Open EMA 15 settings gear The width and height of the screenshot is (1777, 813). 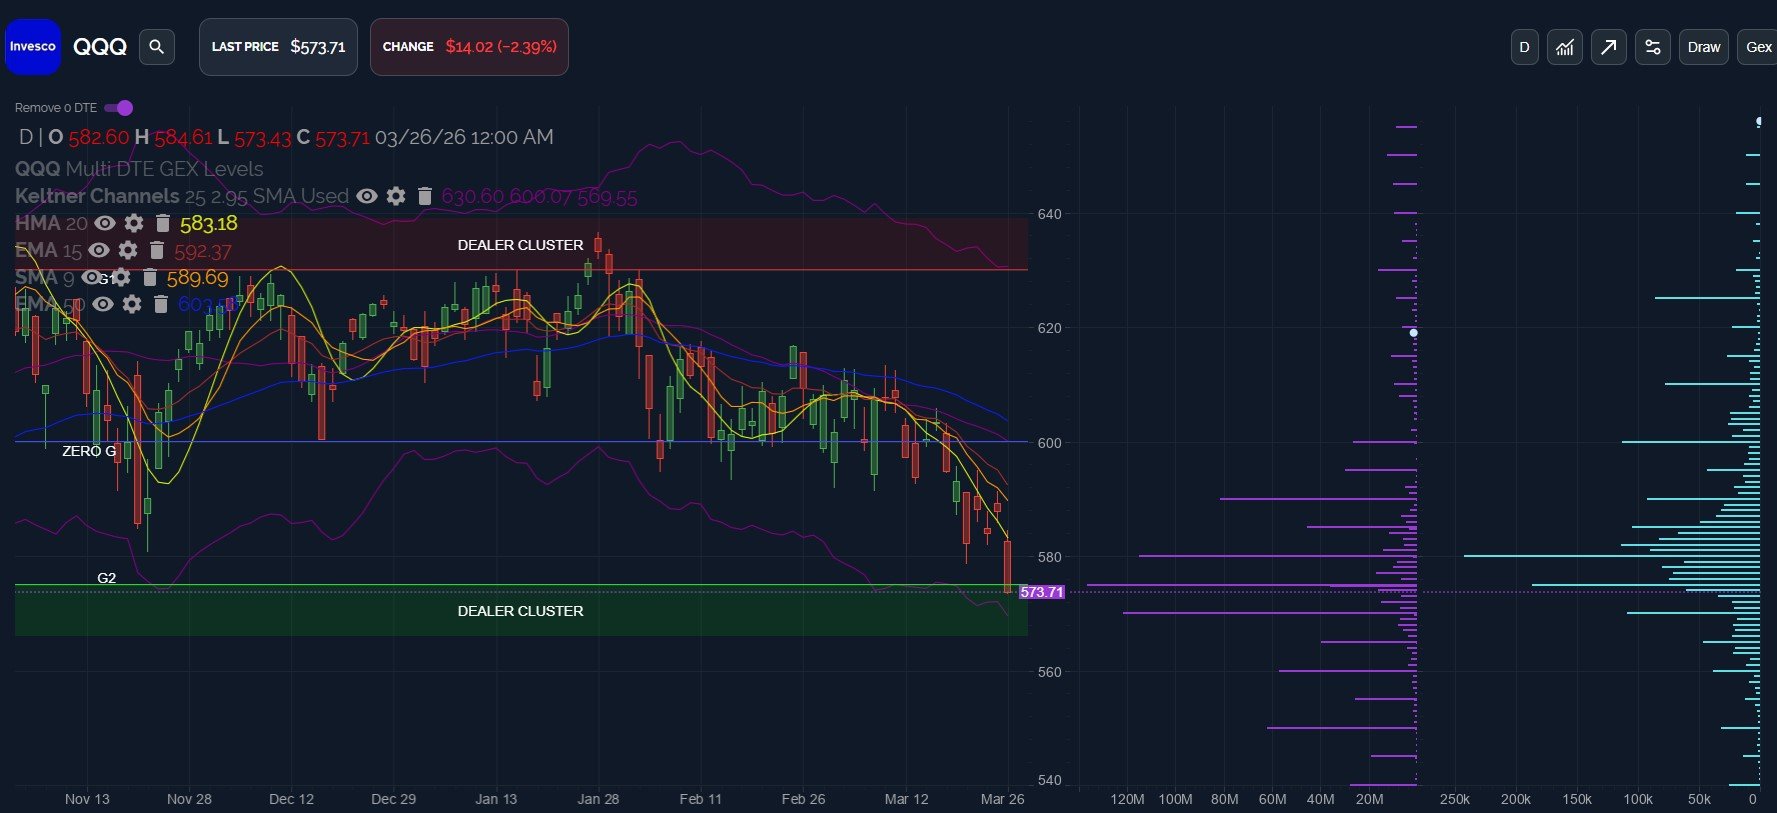pos(128,250)
